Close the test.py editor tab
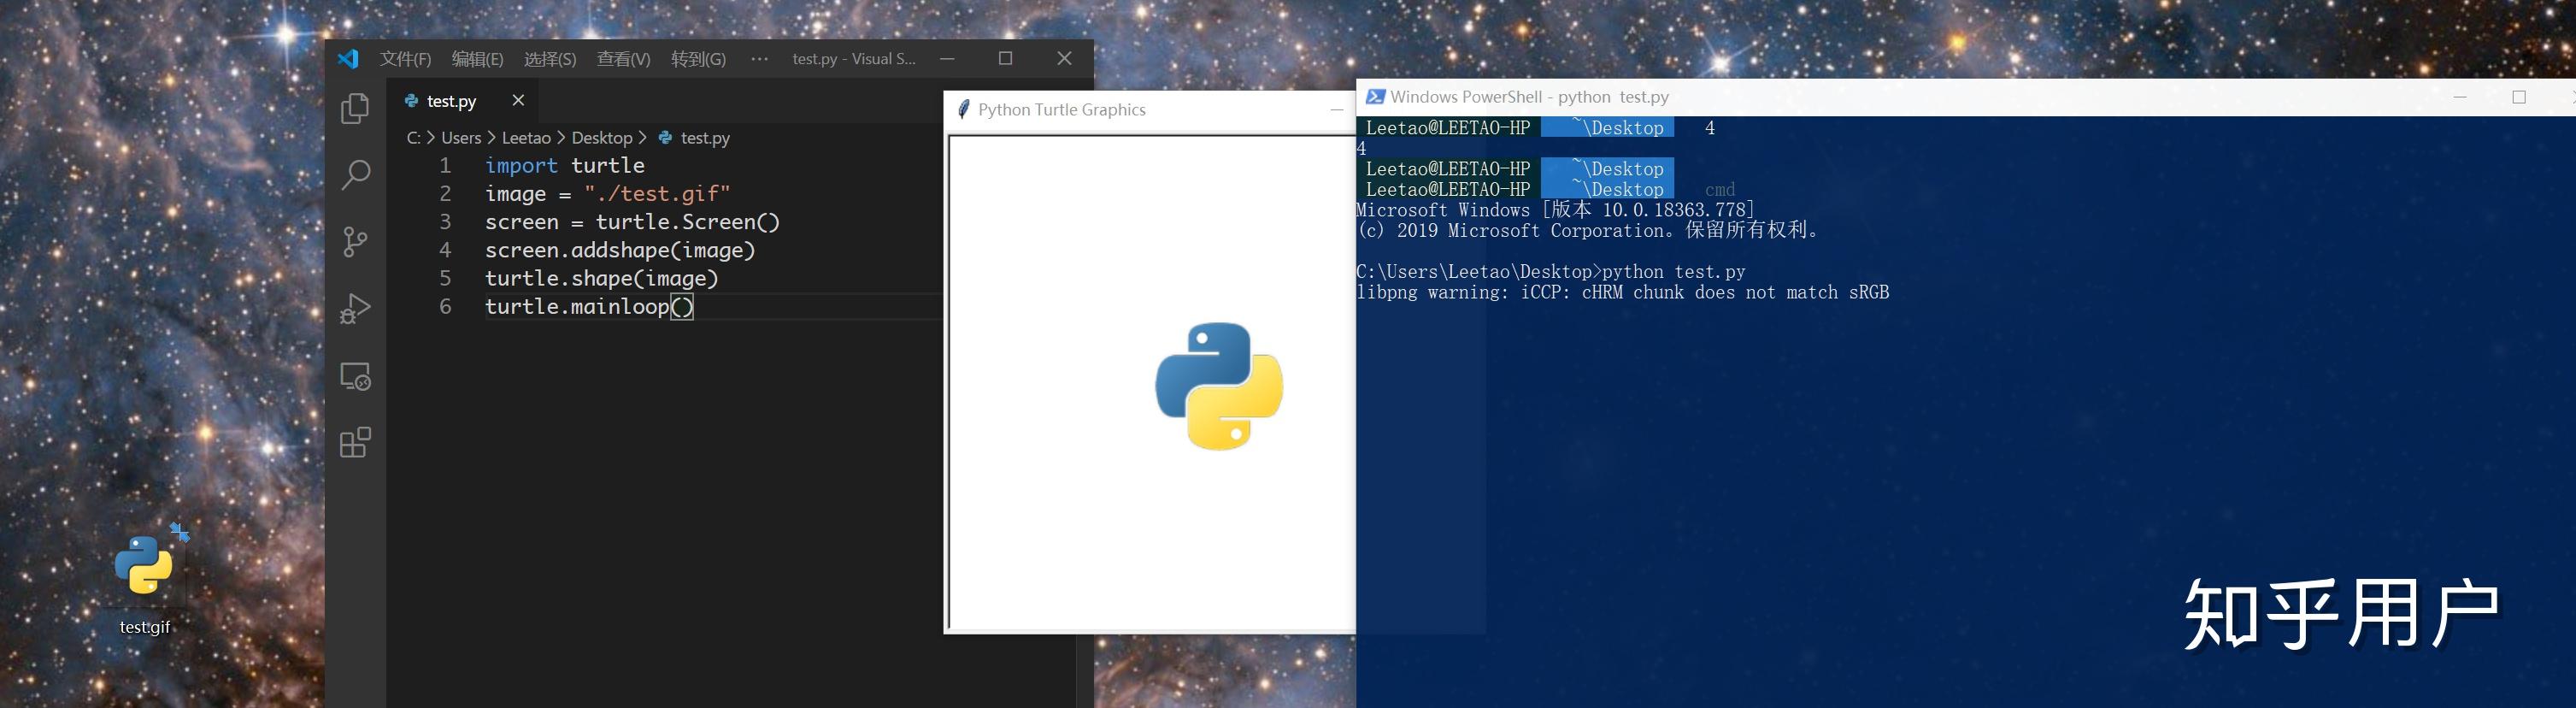The width and height of the screenshot is (2576, 708). (x=518, y=100)
